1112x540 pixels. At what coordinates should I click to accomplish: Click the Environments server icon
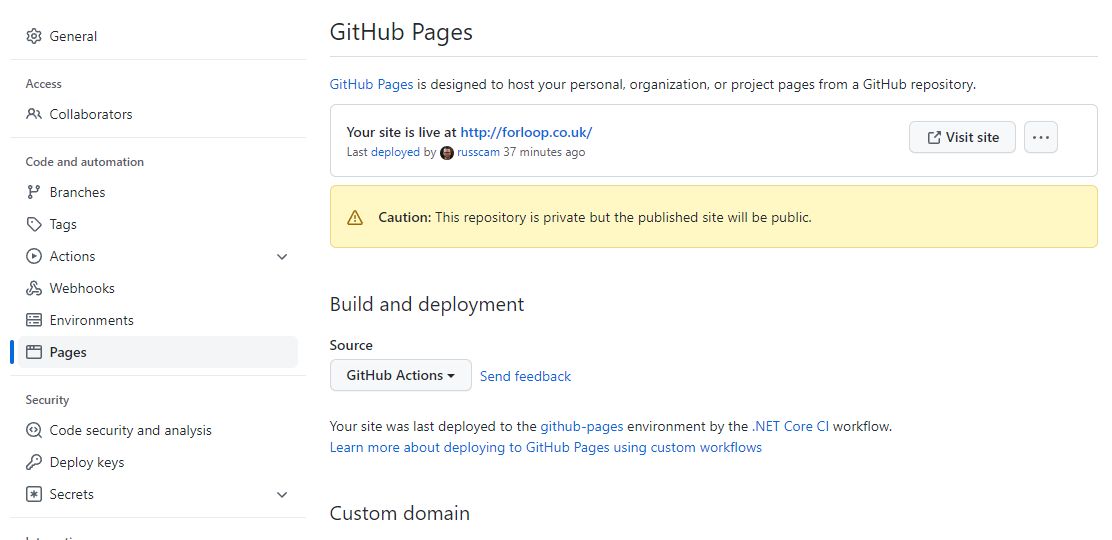click(x=34, y=320)
